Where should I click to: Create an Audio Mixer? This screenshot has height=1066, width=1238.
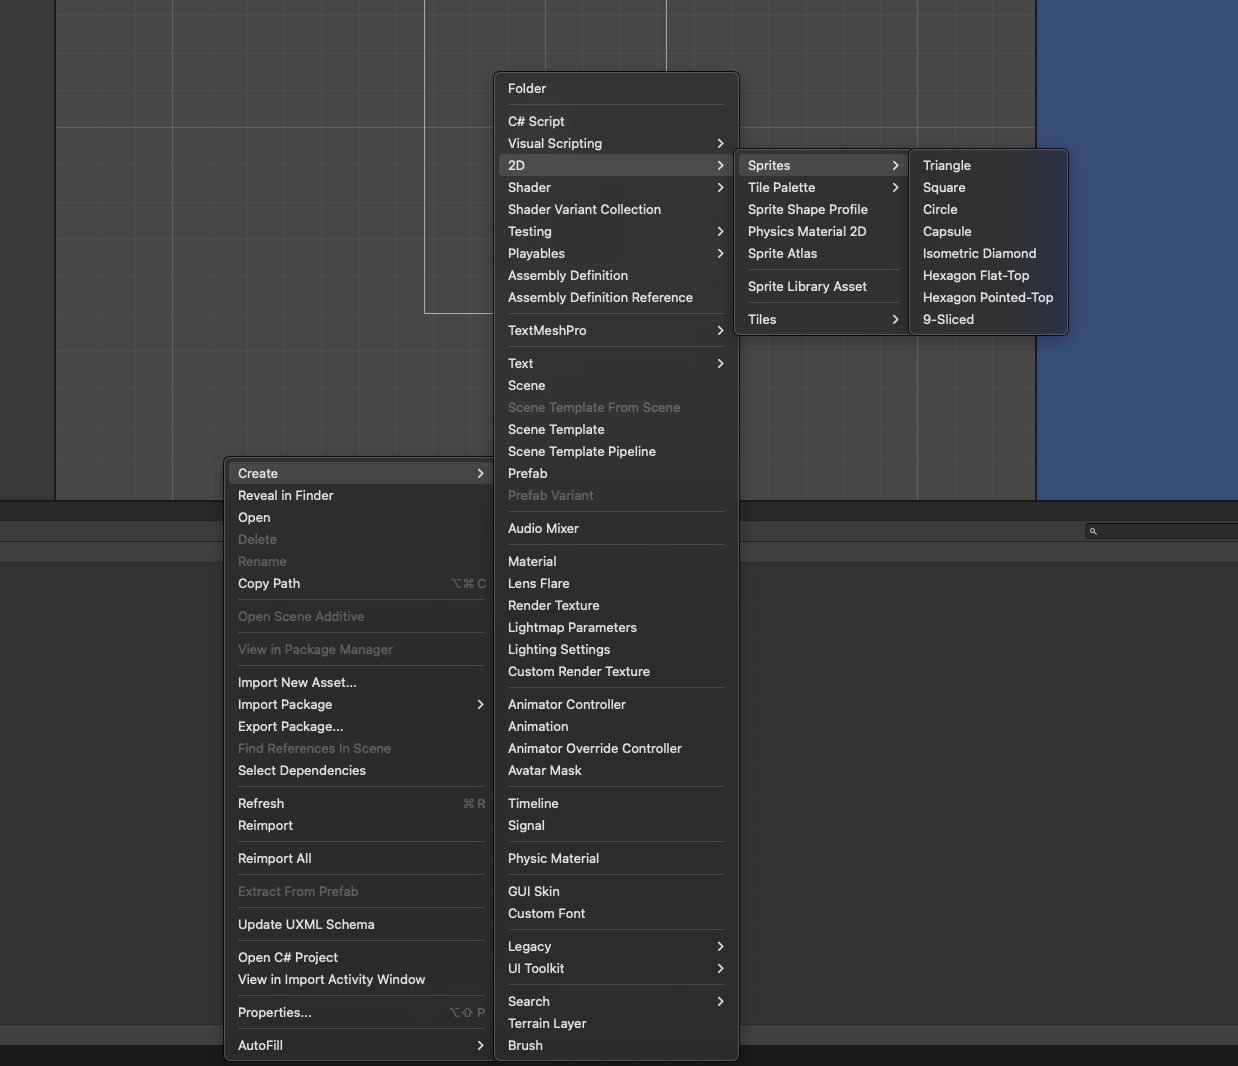(x=616, y=528)
